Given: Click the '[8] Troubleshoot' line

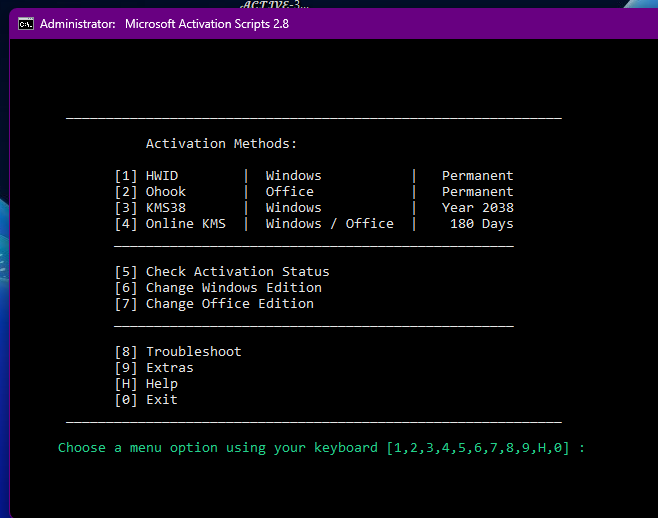Looking at the screenshot, I should 178,351.
